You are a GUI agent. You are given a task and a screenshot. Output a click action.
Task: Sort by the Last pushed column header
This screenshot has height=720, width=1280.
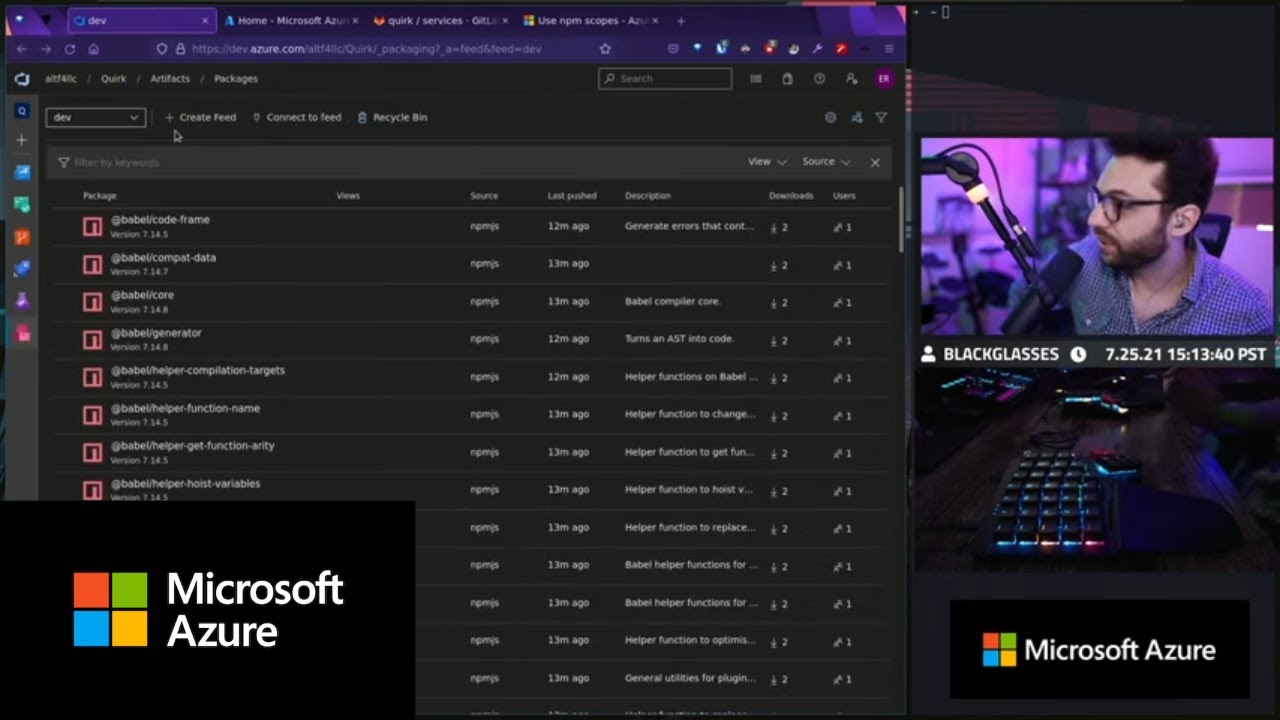(572, 196)
